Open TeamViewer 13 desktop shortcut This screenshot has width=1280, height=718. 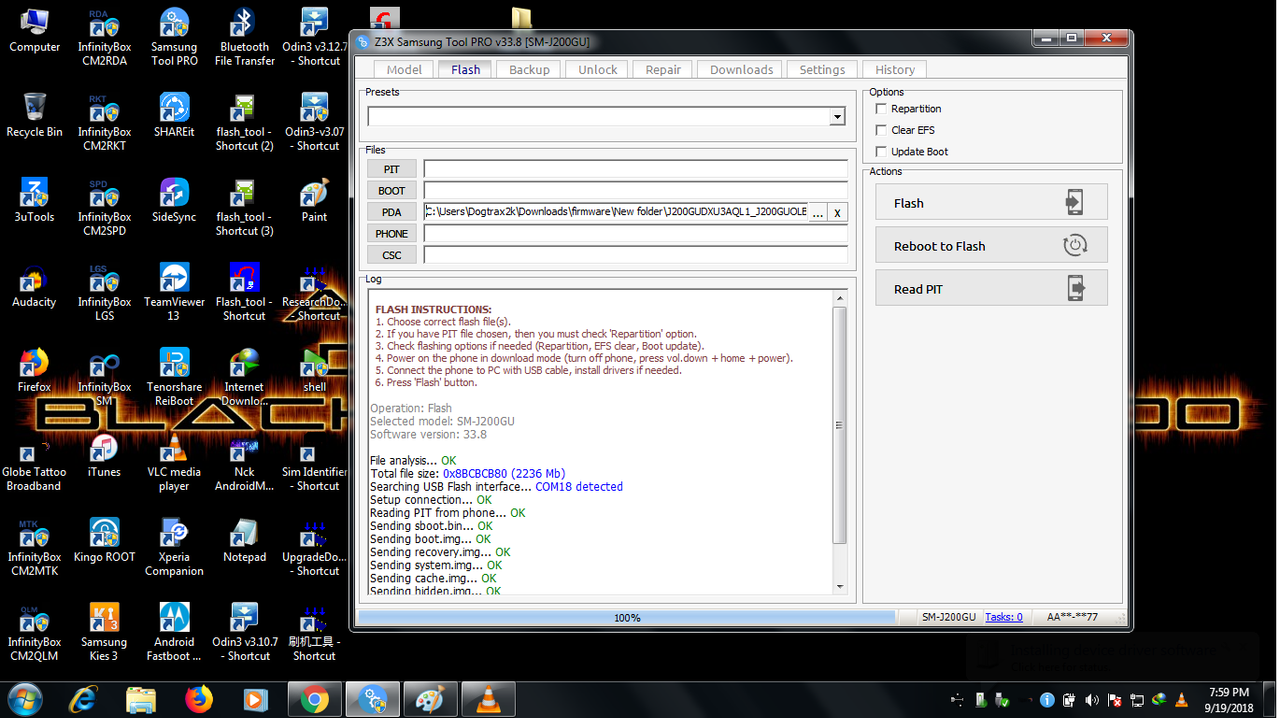(174, 292)
